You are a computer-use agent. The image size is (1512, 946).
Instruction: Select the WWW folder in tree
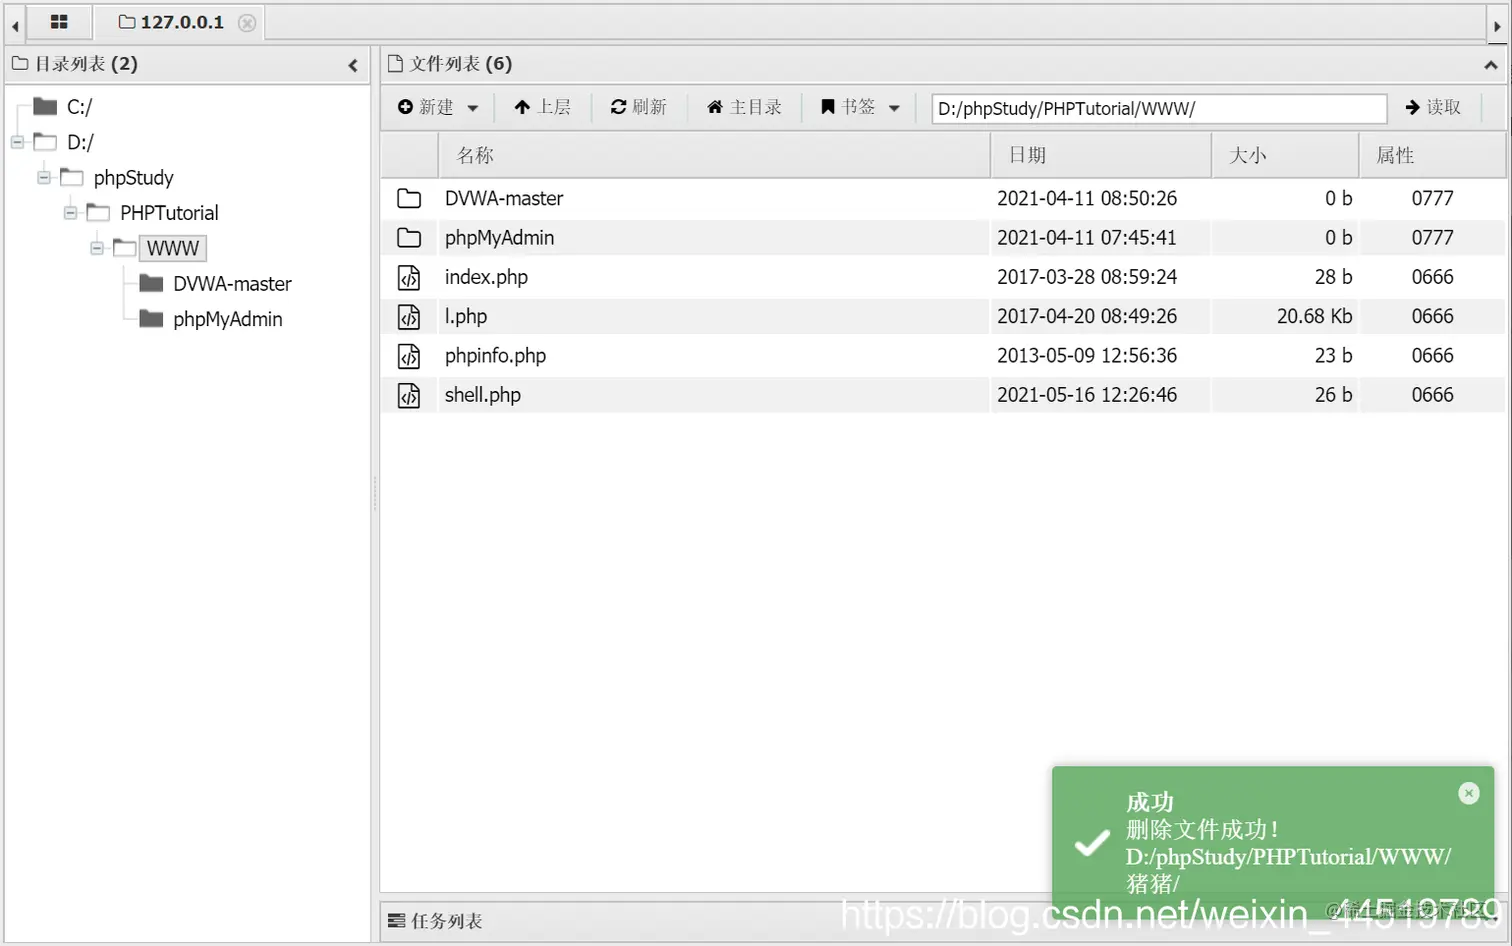173,248
